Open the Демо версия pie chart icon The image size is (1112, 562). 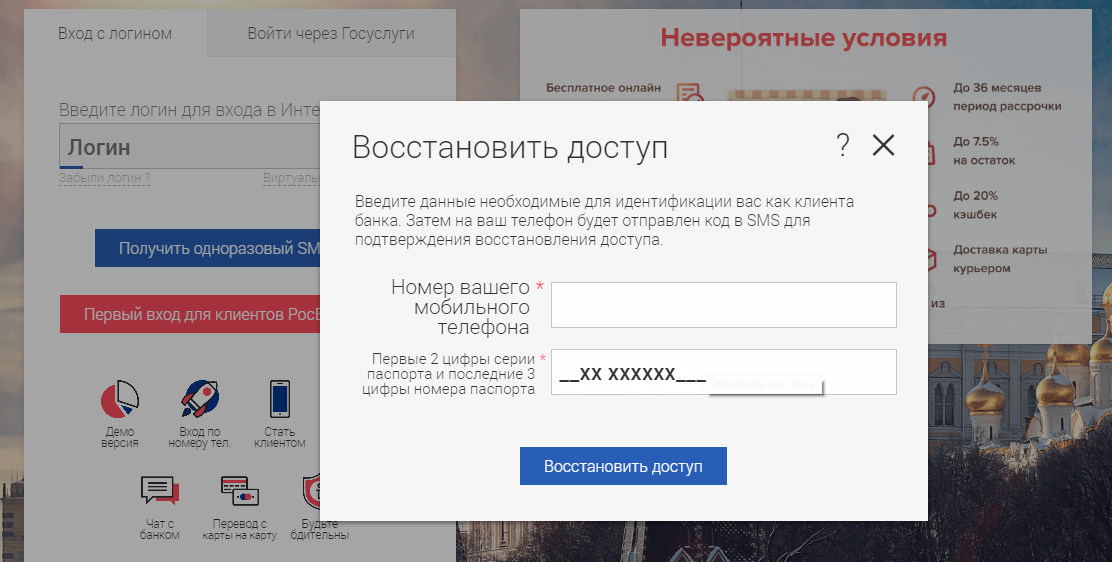120,399
